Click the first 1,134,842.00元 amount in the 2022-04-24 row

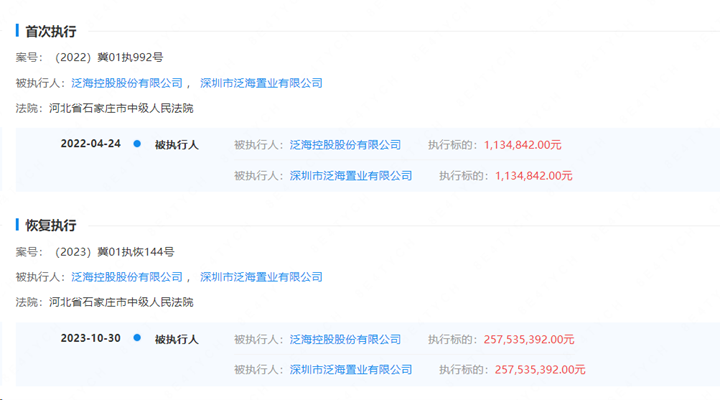point(522,145)
